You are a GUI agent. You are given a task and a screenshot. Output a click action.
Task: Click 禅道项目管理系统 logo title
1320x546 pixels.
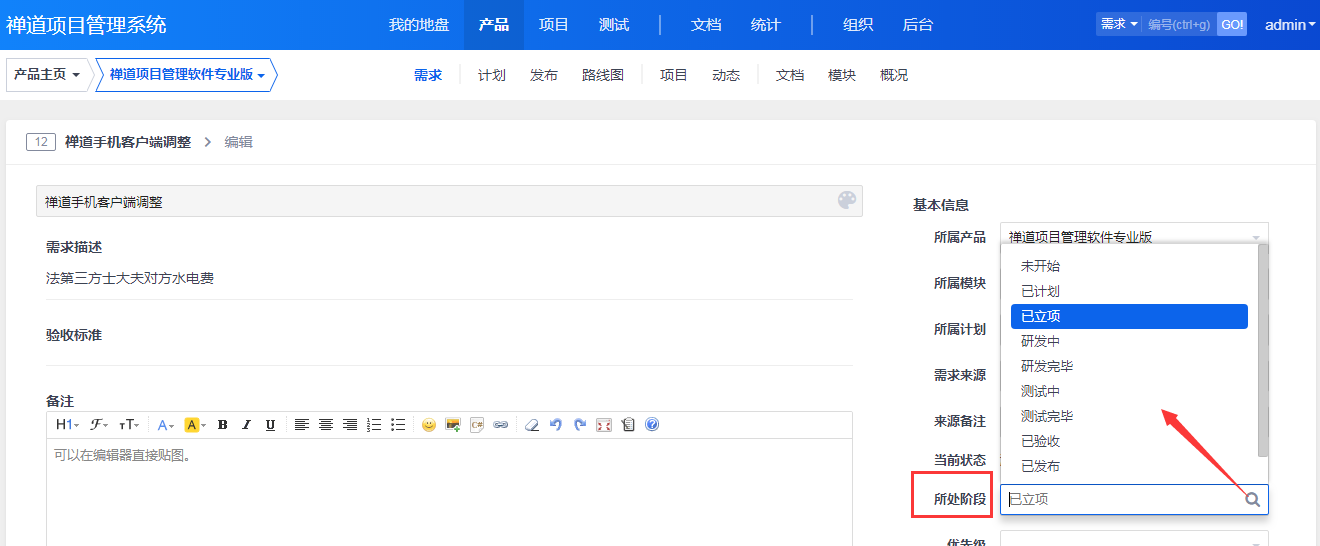pyautogui.click(x=87, y=25)
